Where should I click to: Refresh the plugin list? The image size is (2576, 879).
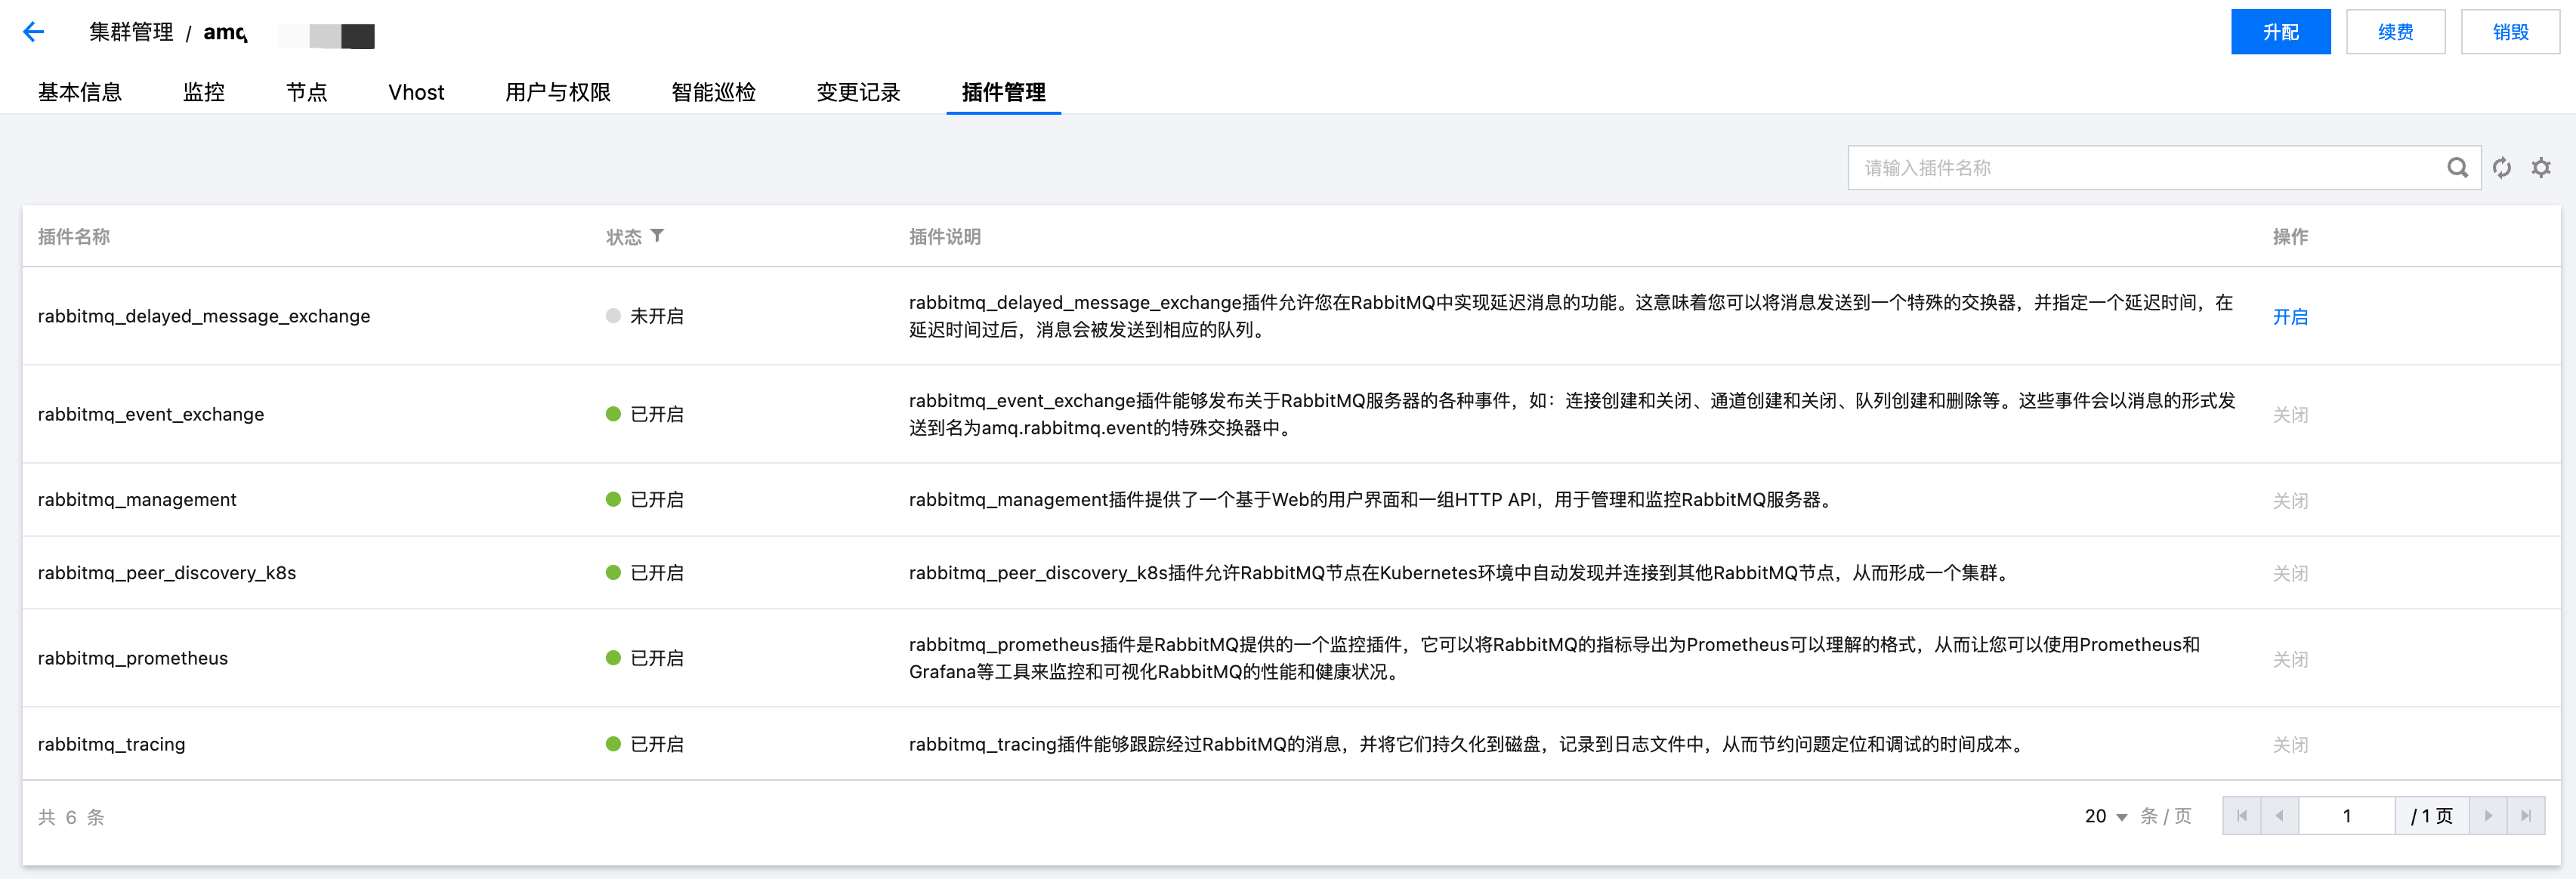(x=2502, y=168)
